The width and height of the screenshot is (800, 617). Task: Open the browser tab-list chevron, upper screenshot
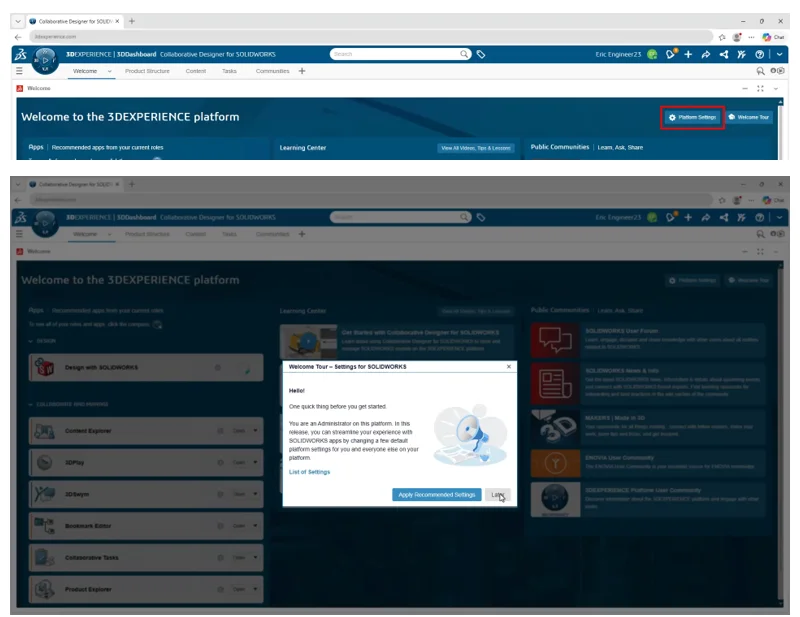(18, 21)
